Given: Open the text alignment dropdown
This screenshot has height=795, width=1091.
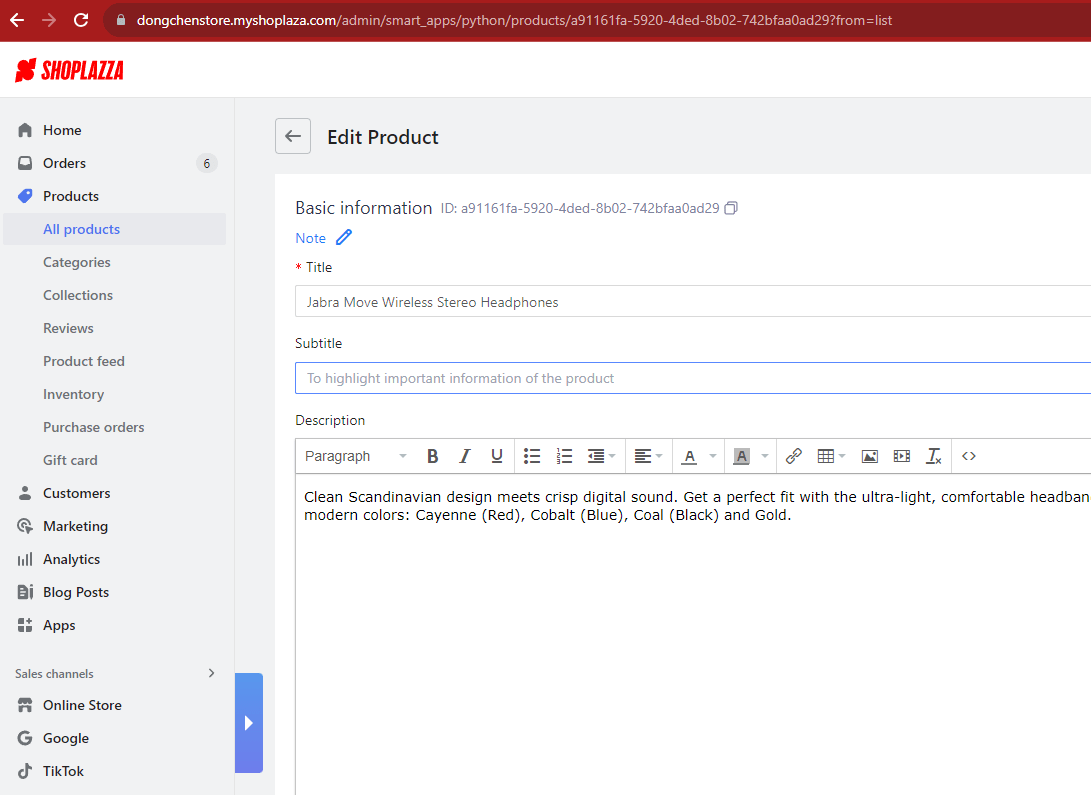Looking at the screenshot, I should coord(648,456).
